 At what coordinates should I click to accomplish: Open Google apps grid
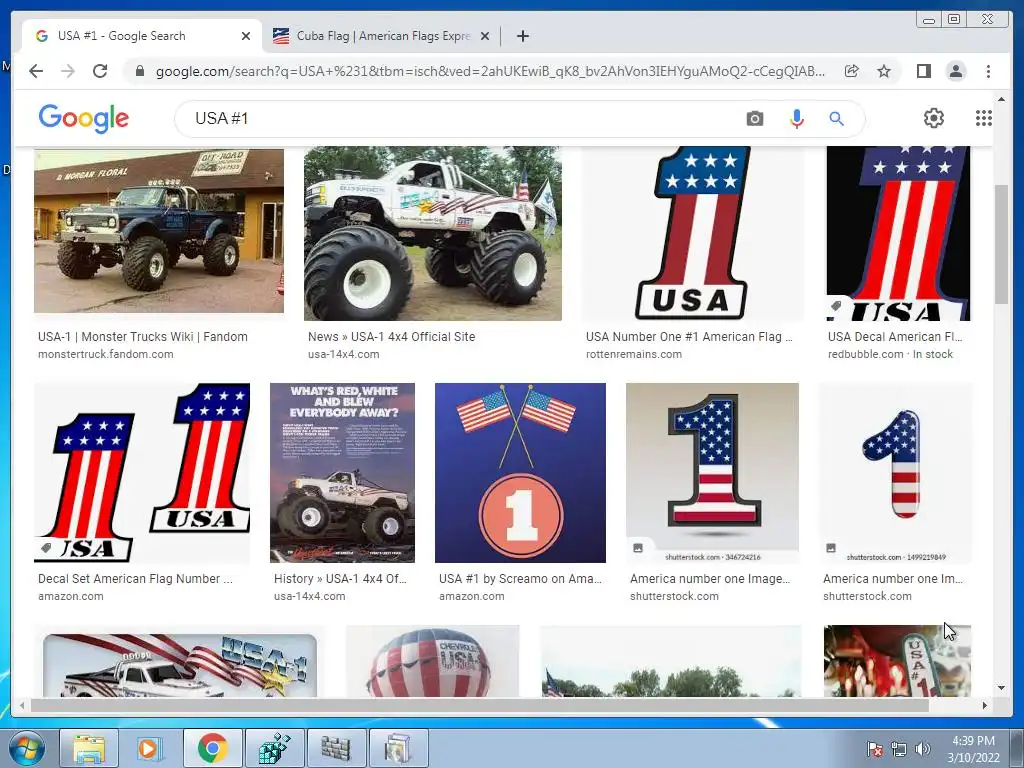tap(984, 118)
